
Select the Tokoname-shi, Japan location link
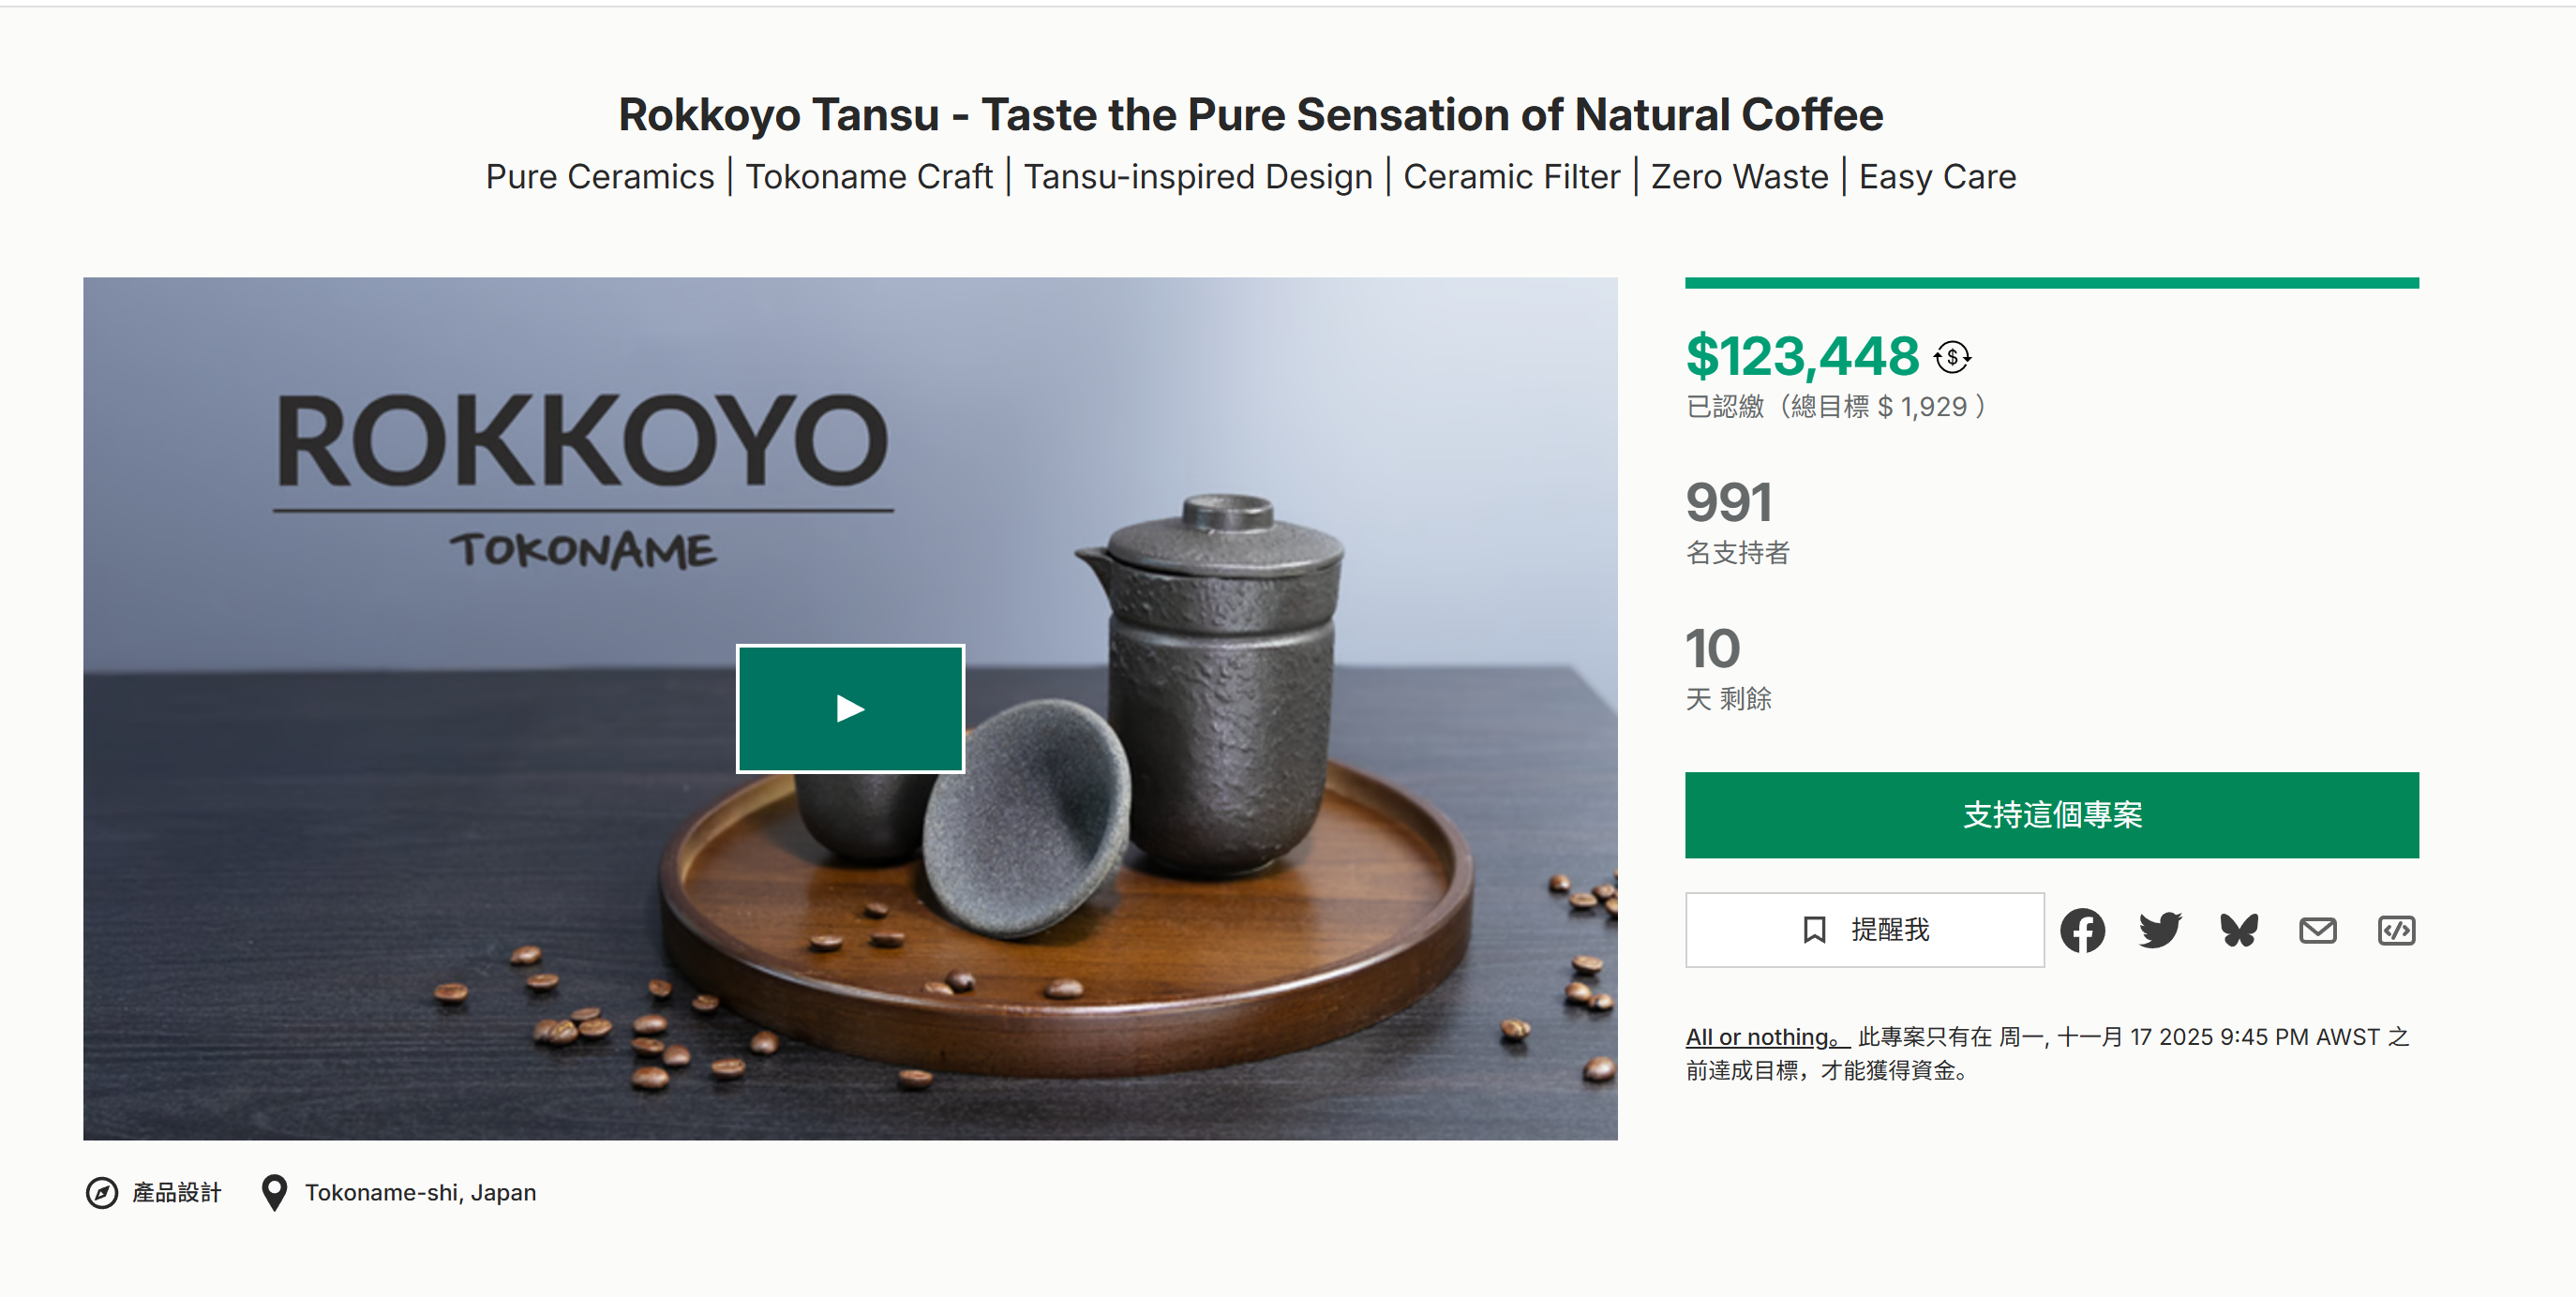pos(420,1192)
